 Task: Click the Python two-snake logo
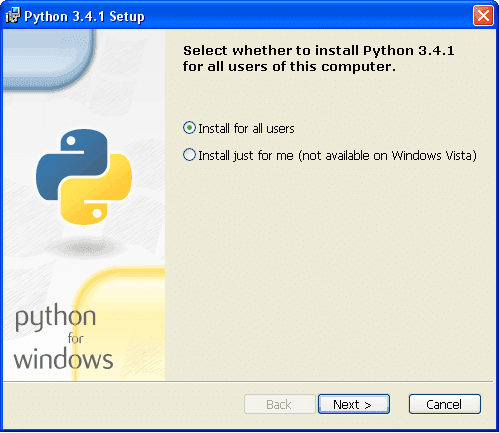click(x=84, y=177)
